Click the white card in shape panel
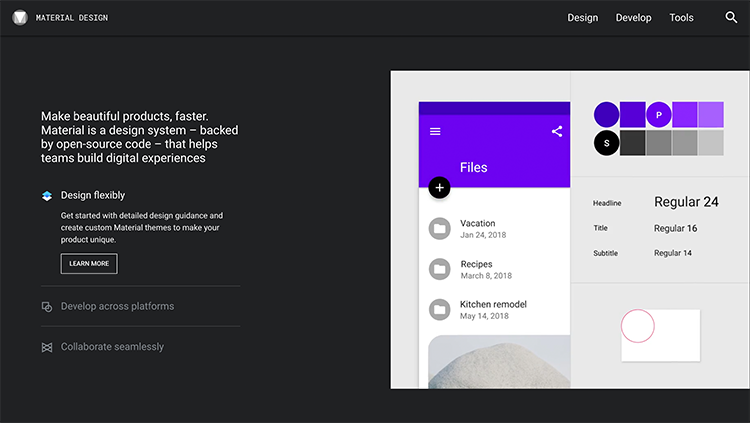The width and height of the screenshot is (750, 423). coord(661,335)
